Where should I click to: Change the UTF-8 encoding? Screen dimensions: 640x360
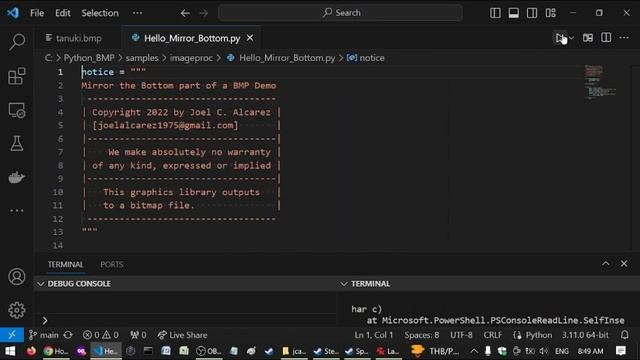(461, 335)
